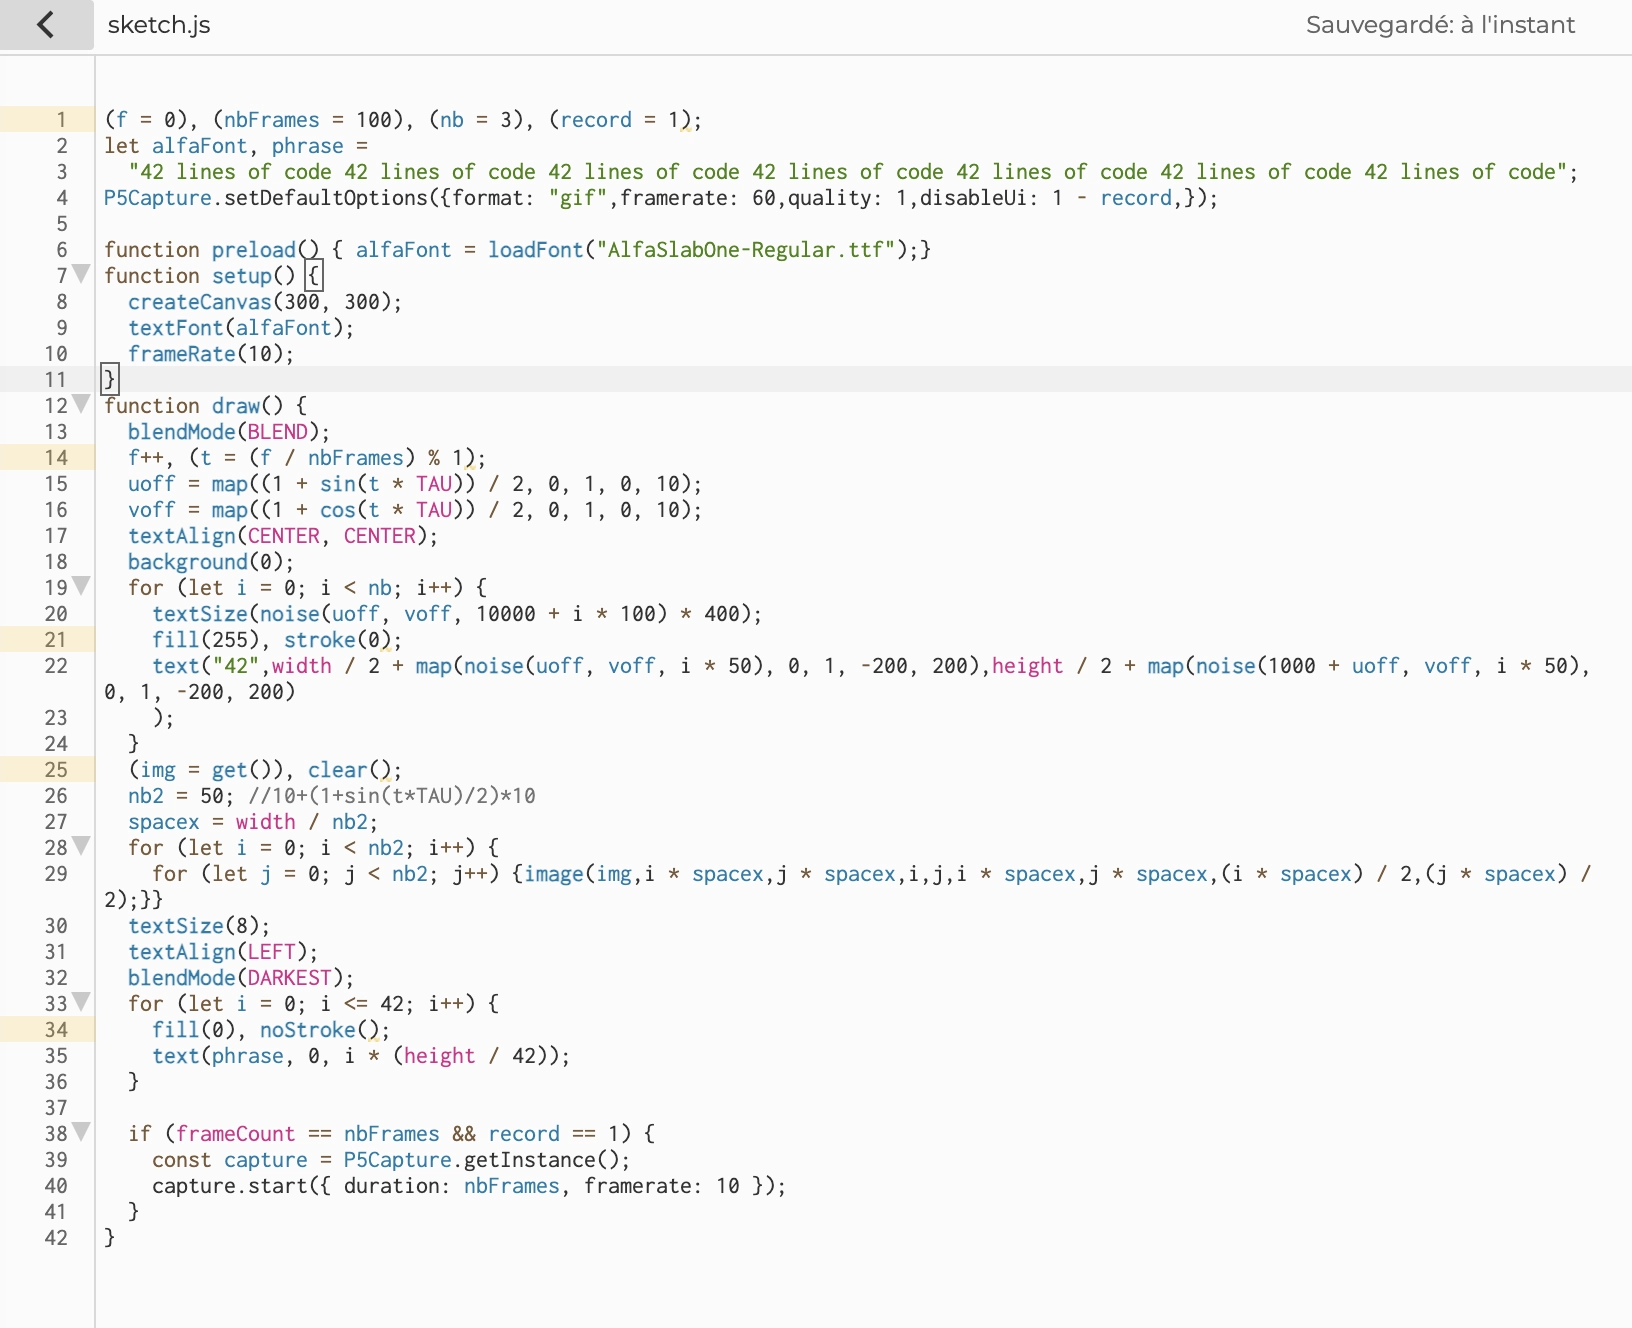Screen dimensions: 1632x1328
Task: Click line number 1 in the gutter
Action: 61,120
